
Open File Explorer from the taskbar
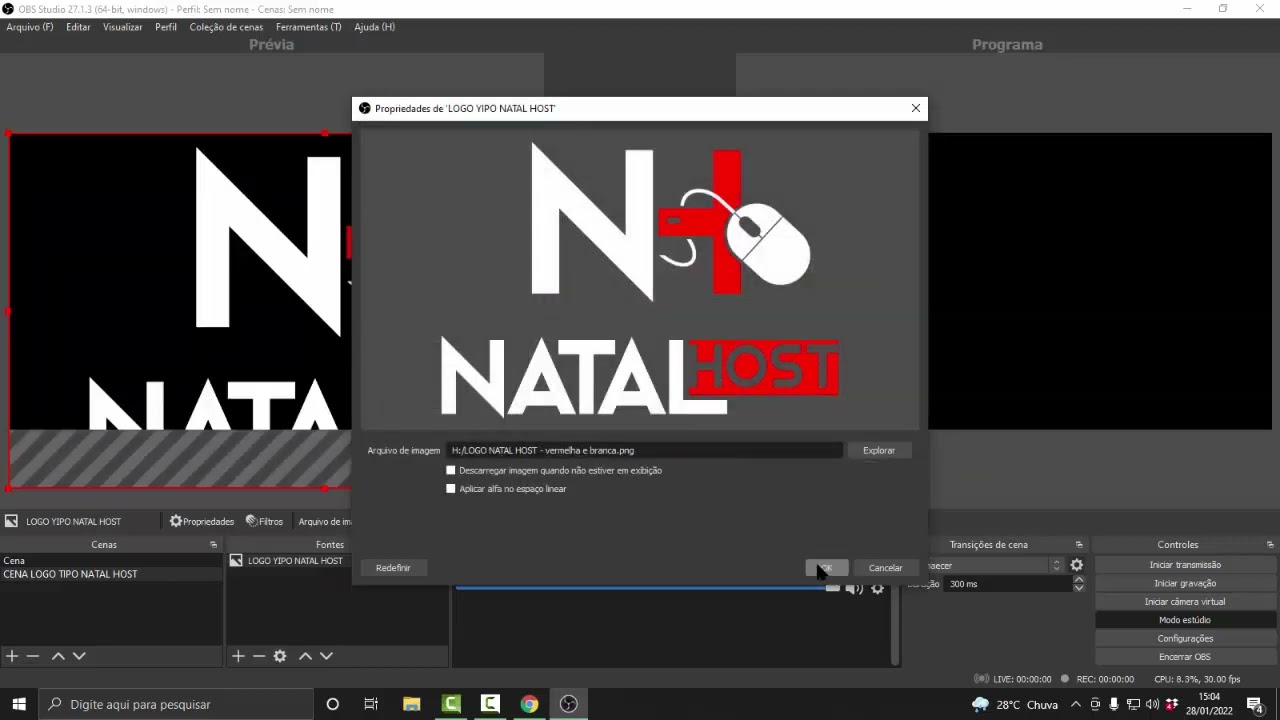(411, 704)
